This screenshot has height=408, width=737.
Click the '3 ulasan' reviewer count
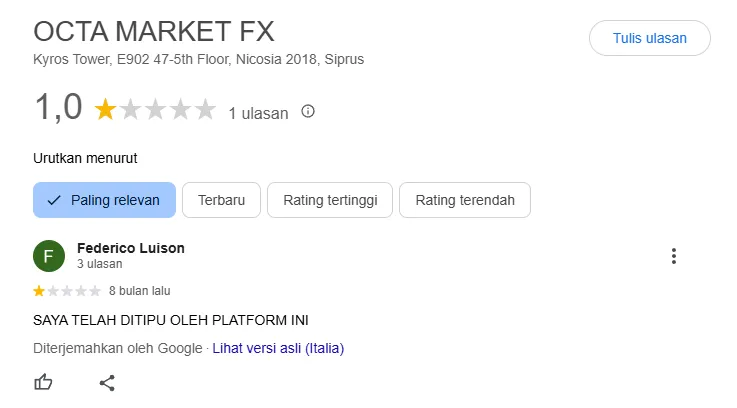[100, 264]
